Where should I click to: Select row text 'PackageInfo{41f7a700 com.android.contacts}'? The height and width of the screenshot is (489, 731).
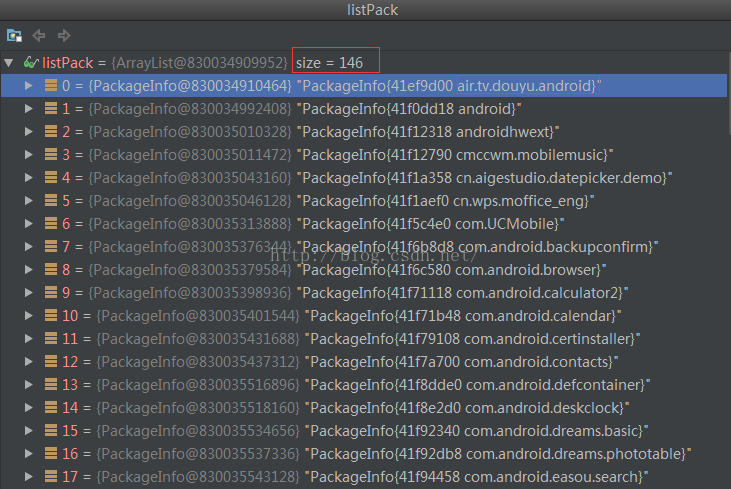pyautogui.click(x=462, y=362)
